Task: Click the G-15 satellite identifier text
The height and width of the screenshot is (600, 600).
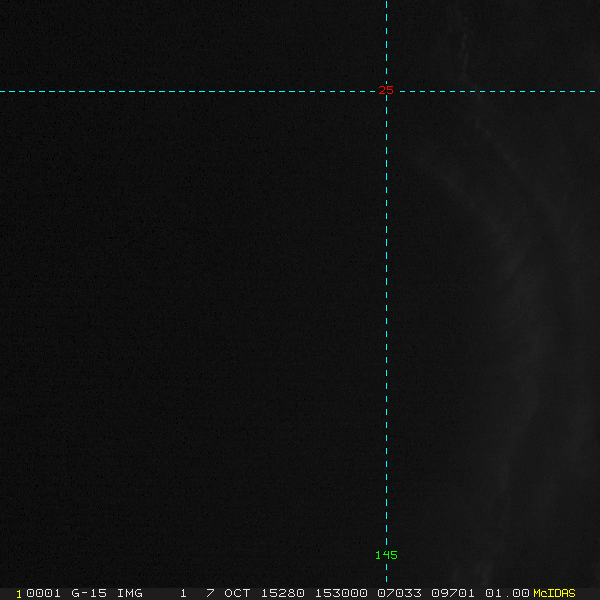Action: pos(89,593)
